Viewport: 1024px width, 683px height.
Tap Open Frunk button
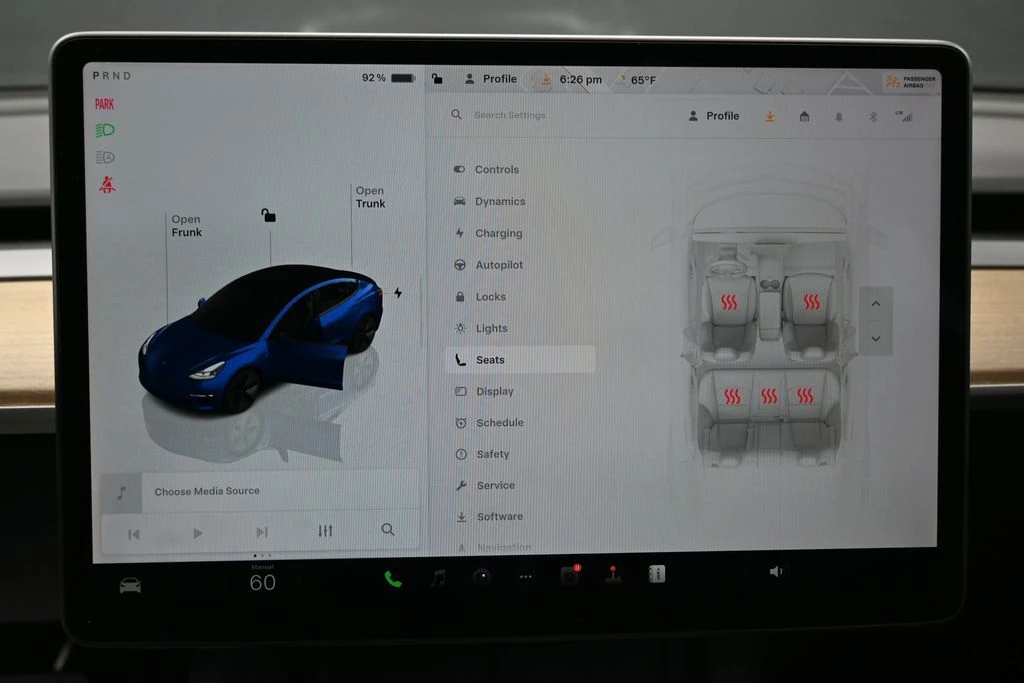tap(186, 226)
